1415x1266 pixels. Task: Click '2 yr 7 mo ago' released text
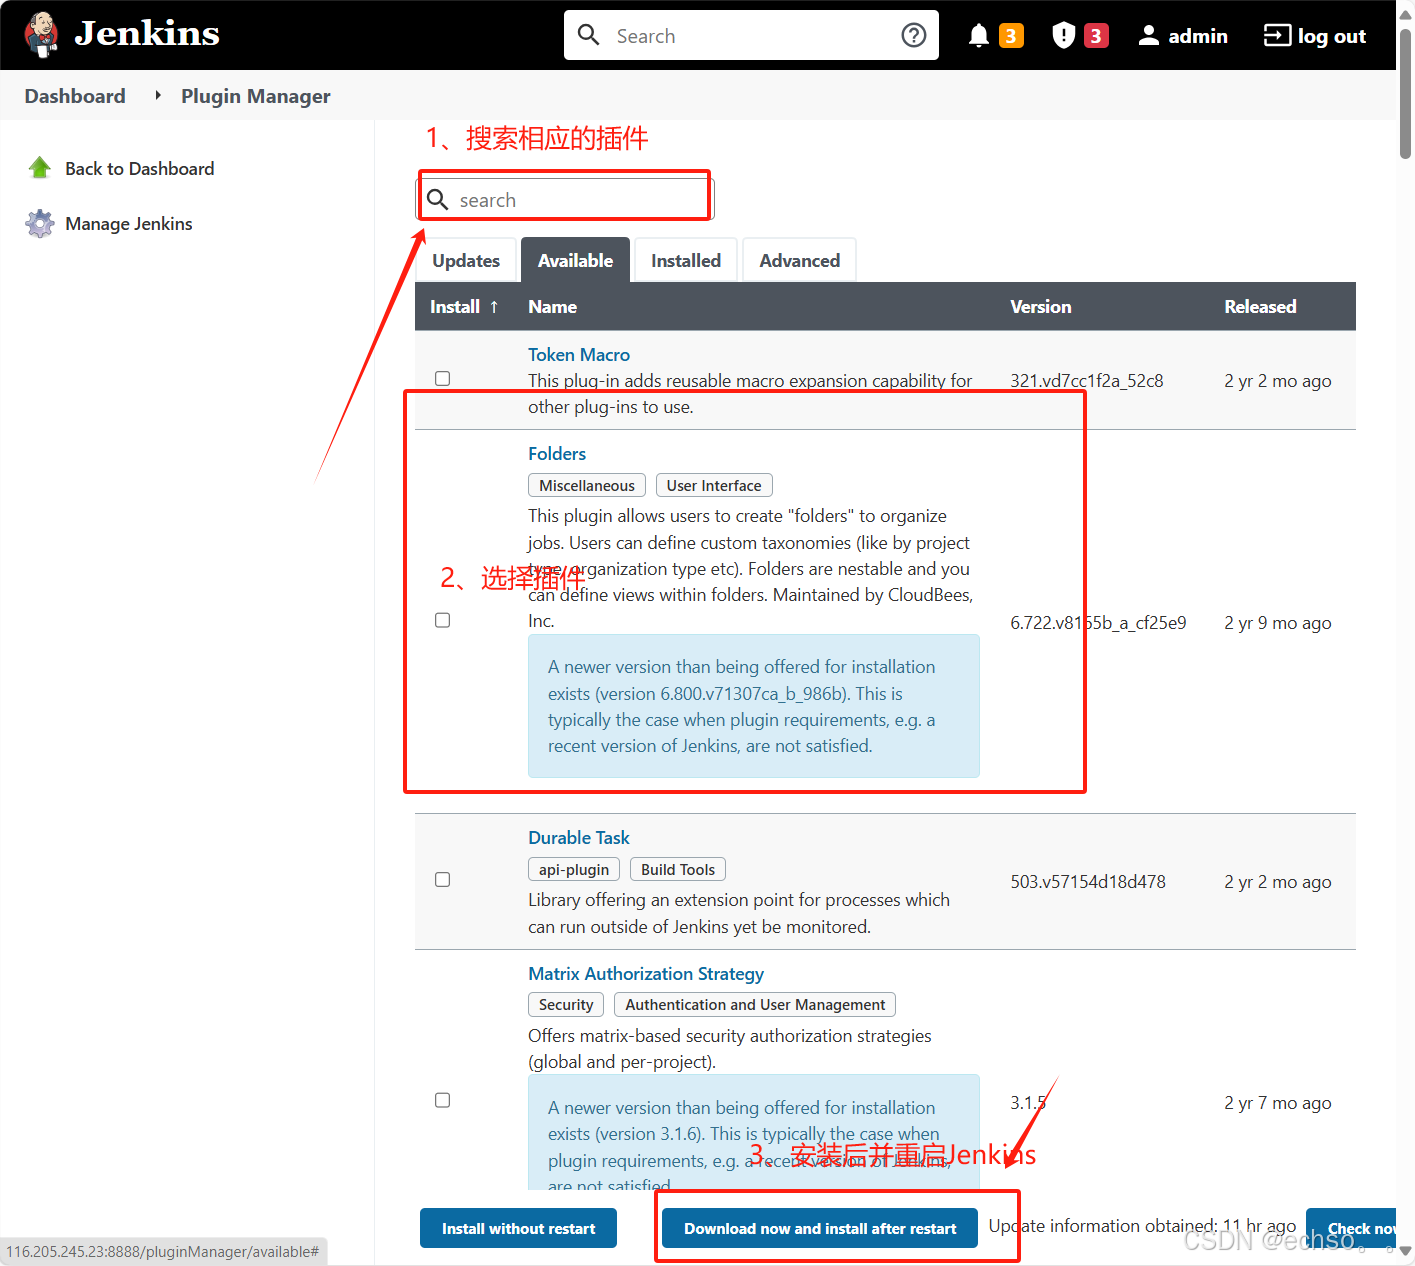click(x=1278, y=1103)
